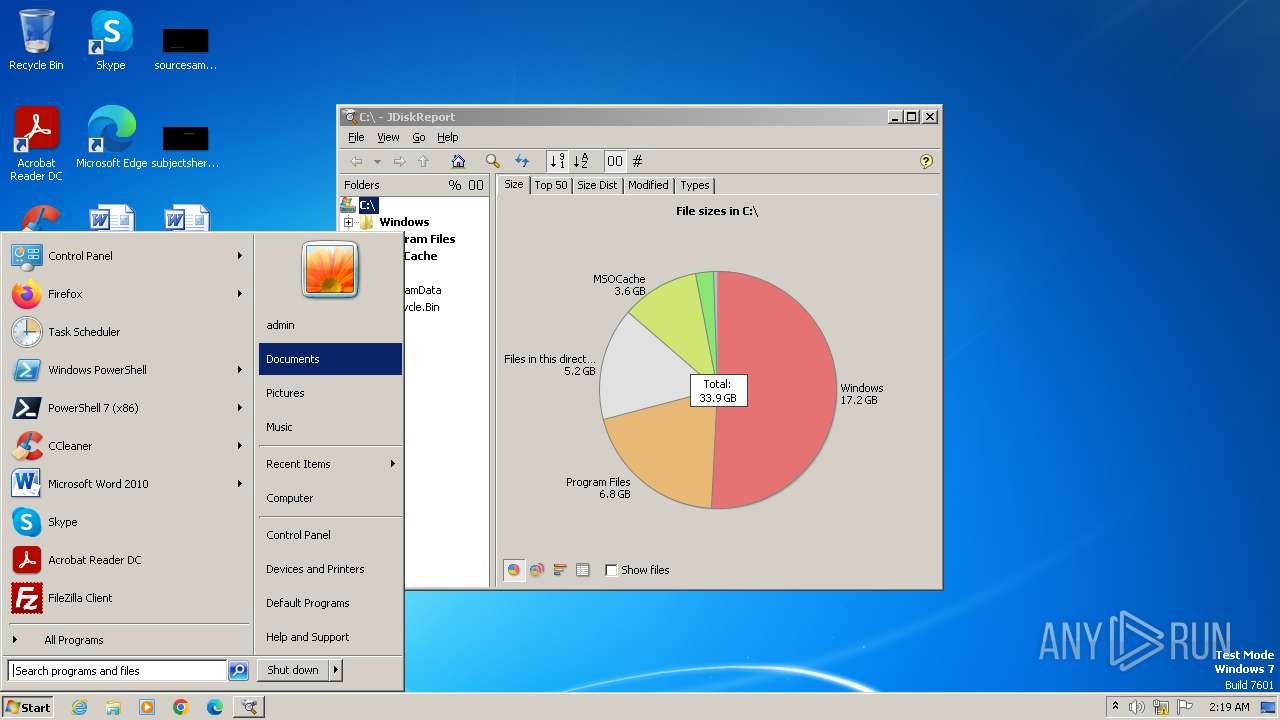Toggle '%' display in Folders header
Image resolution: width=1280 pixels, height=720 pixels.
coord(455,185)
